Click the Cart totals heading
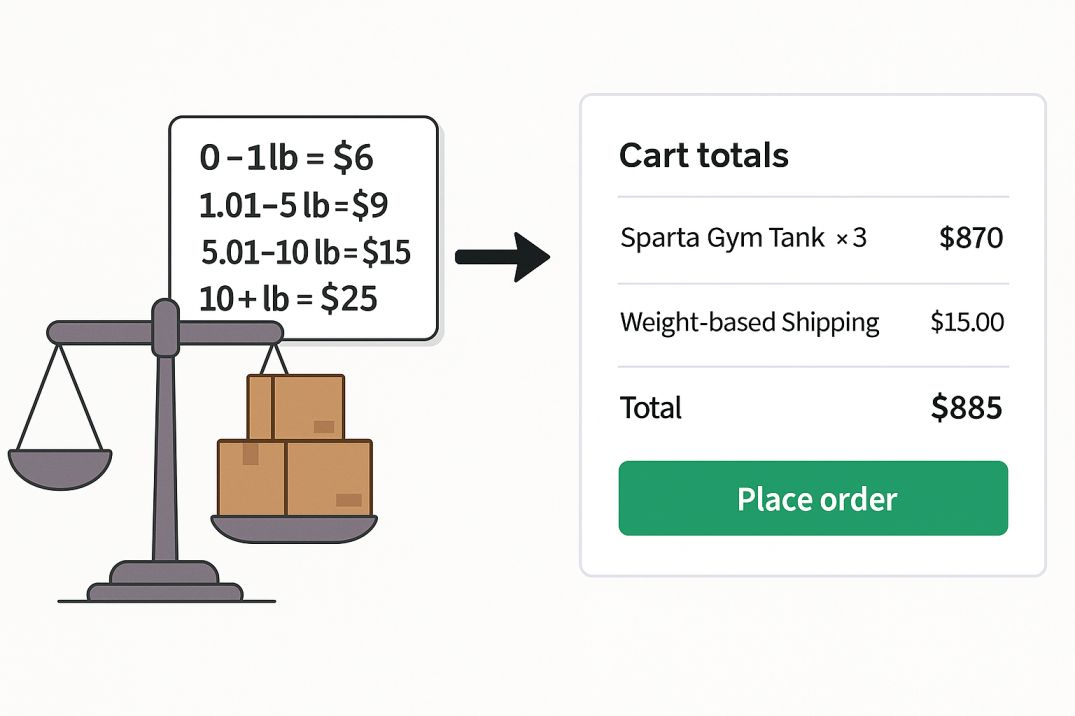 [x=703, y=155]
